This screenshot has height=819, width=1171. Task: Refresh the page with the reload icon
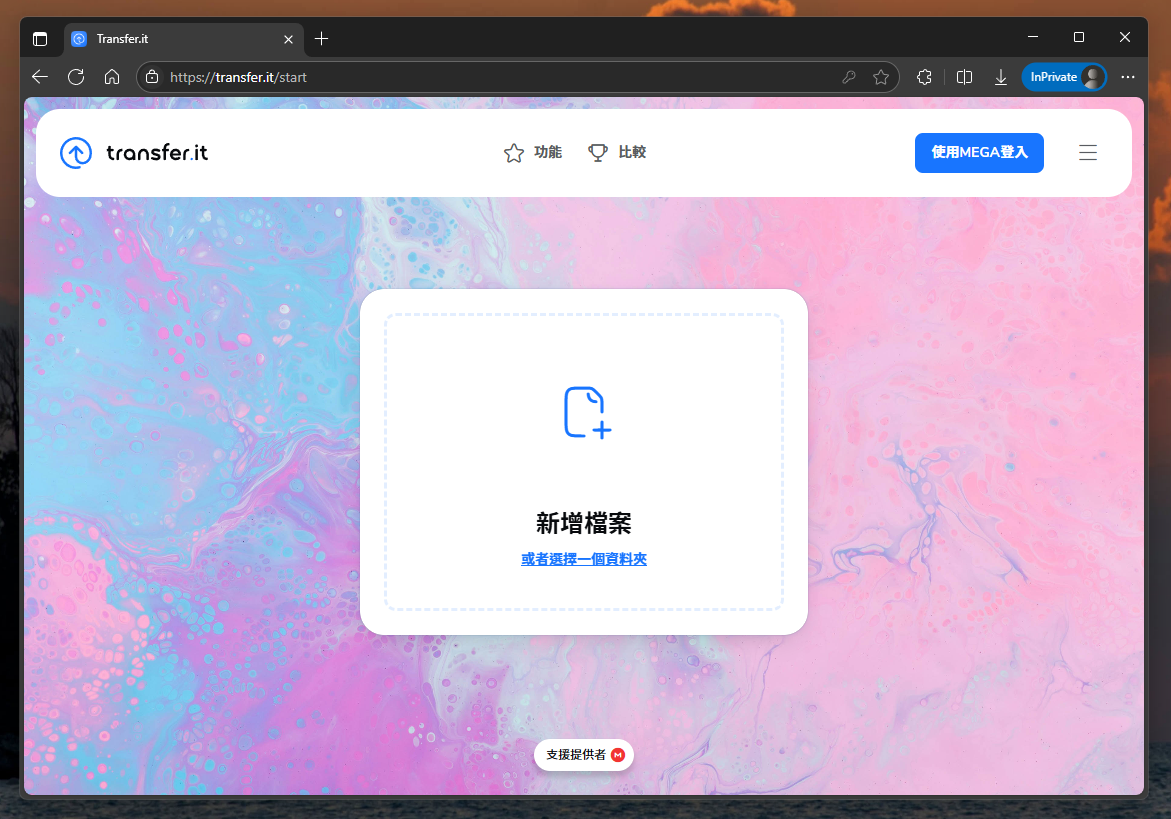tap(76, 77)
